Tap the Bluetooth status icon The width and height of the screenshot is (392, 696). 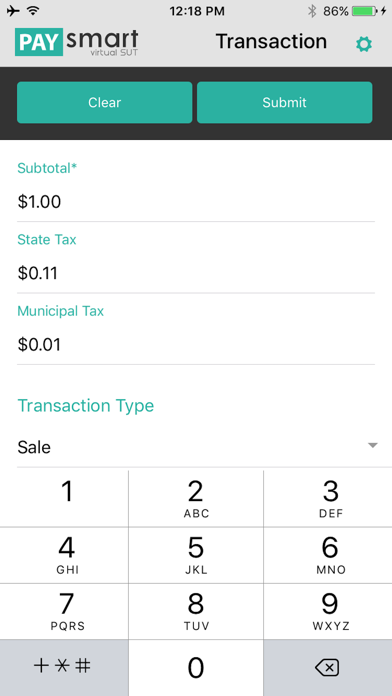coord(312,11)
